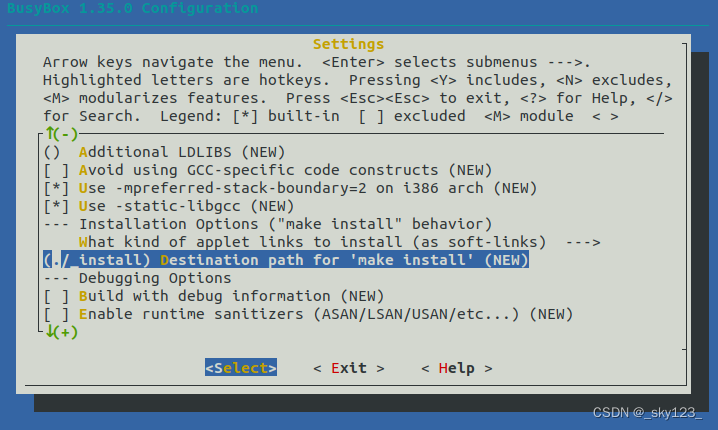Viewport: 718px width, 430px height.
Task: Click the Installation Options section header
Action: pyautogui.click(x=285, y=224)
